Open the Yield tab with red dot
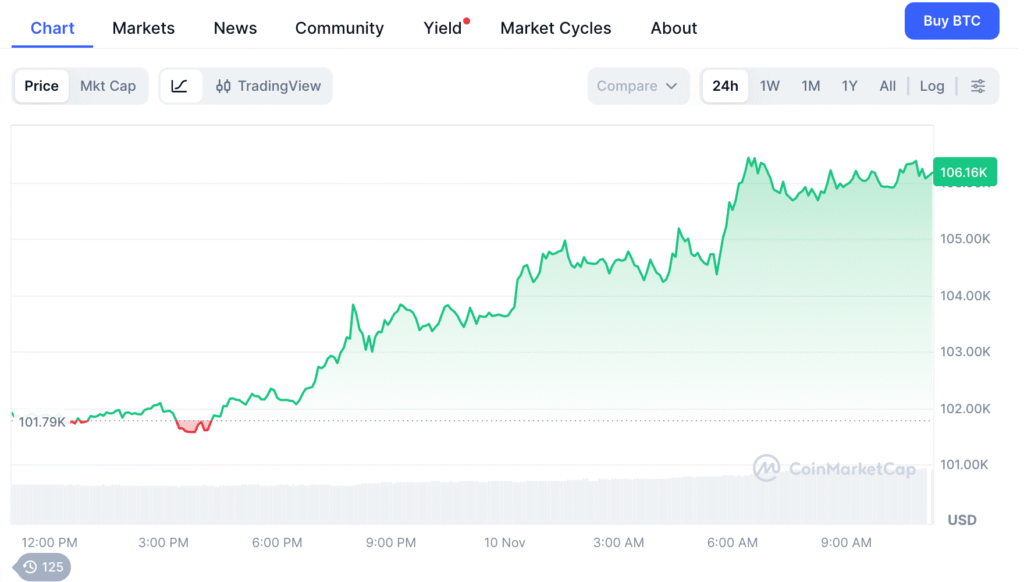The width and height of the screenshot is (1024, 582). click(x=443, y=28)
